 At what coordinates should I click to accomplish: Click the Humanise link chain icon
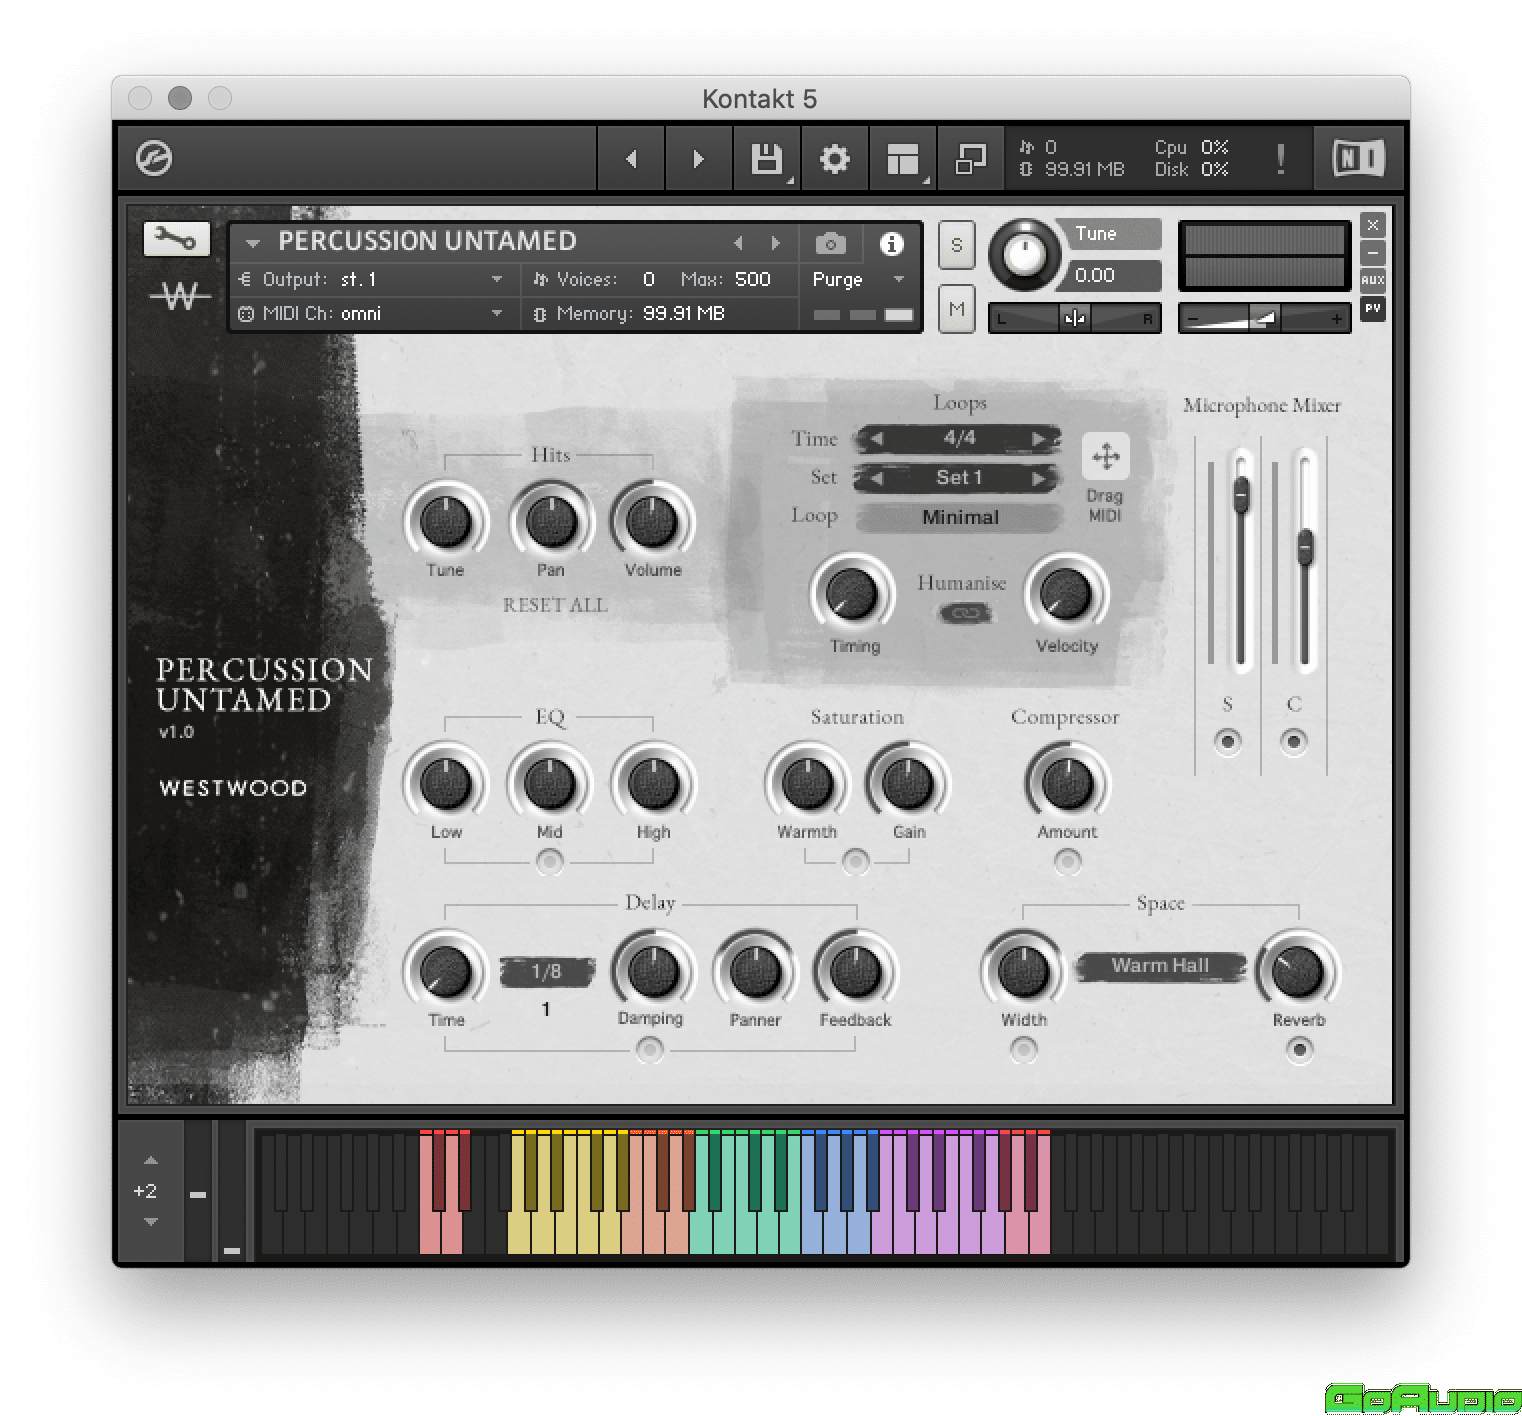point(963,613)
